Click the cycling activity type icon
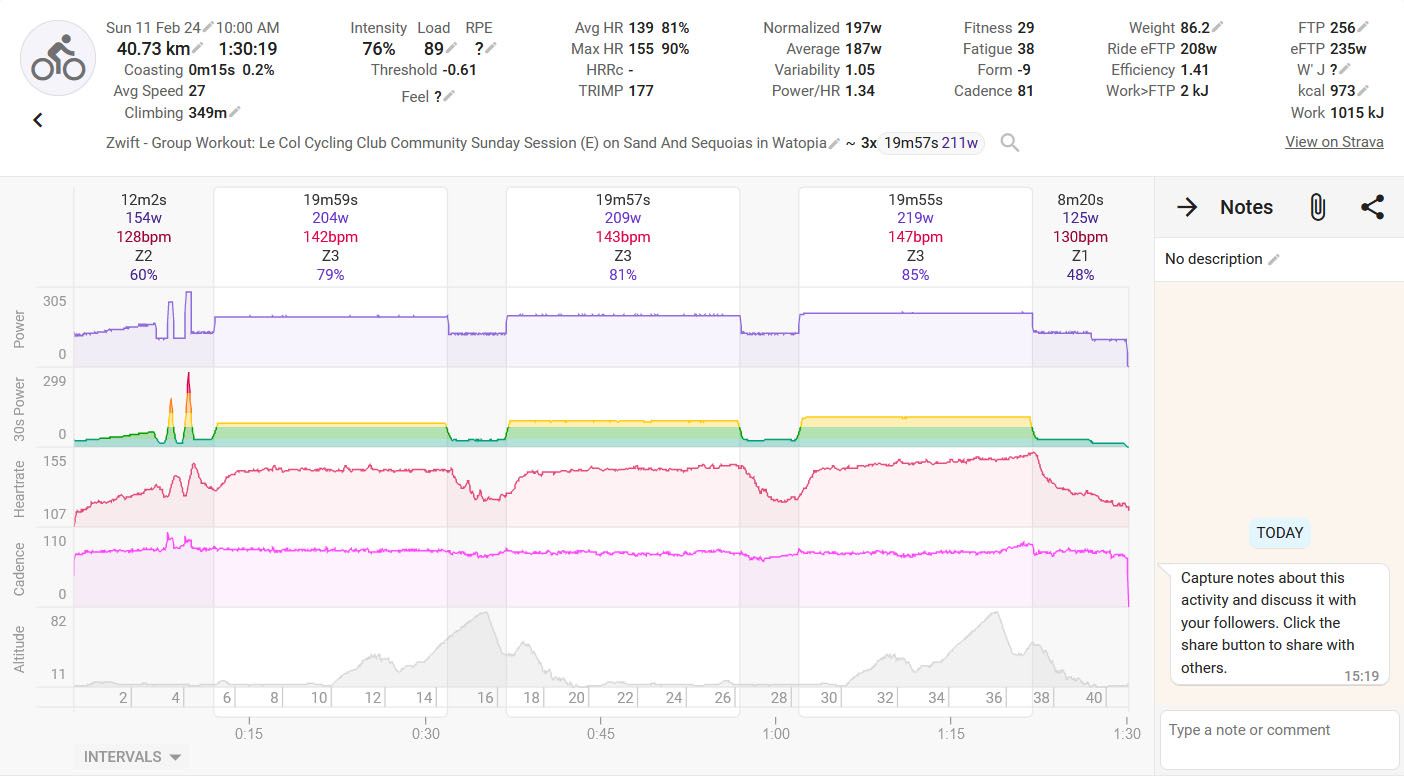The height and width of the screenshot is (776, 1404). tap(58, 58)
